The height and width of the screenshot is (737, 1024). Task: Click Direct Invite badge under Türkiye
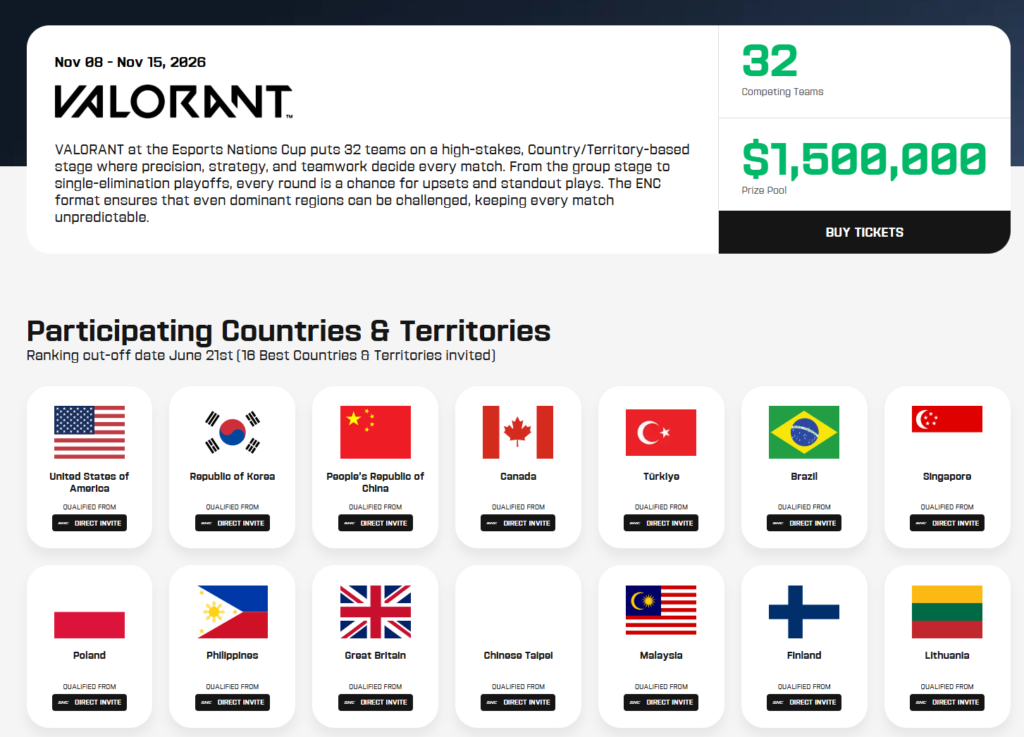click(x=661, y=523)
